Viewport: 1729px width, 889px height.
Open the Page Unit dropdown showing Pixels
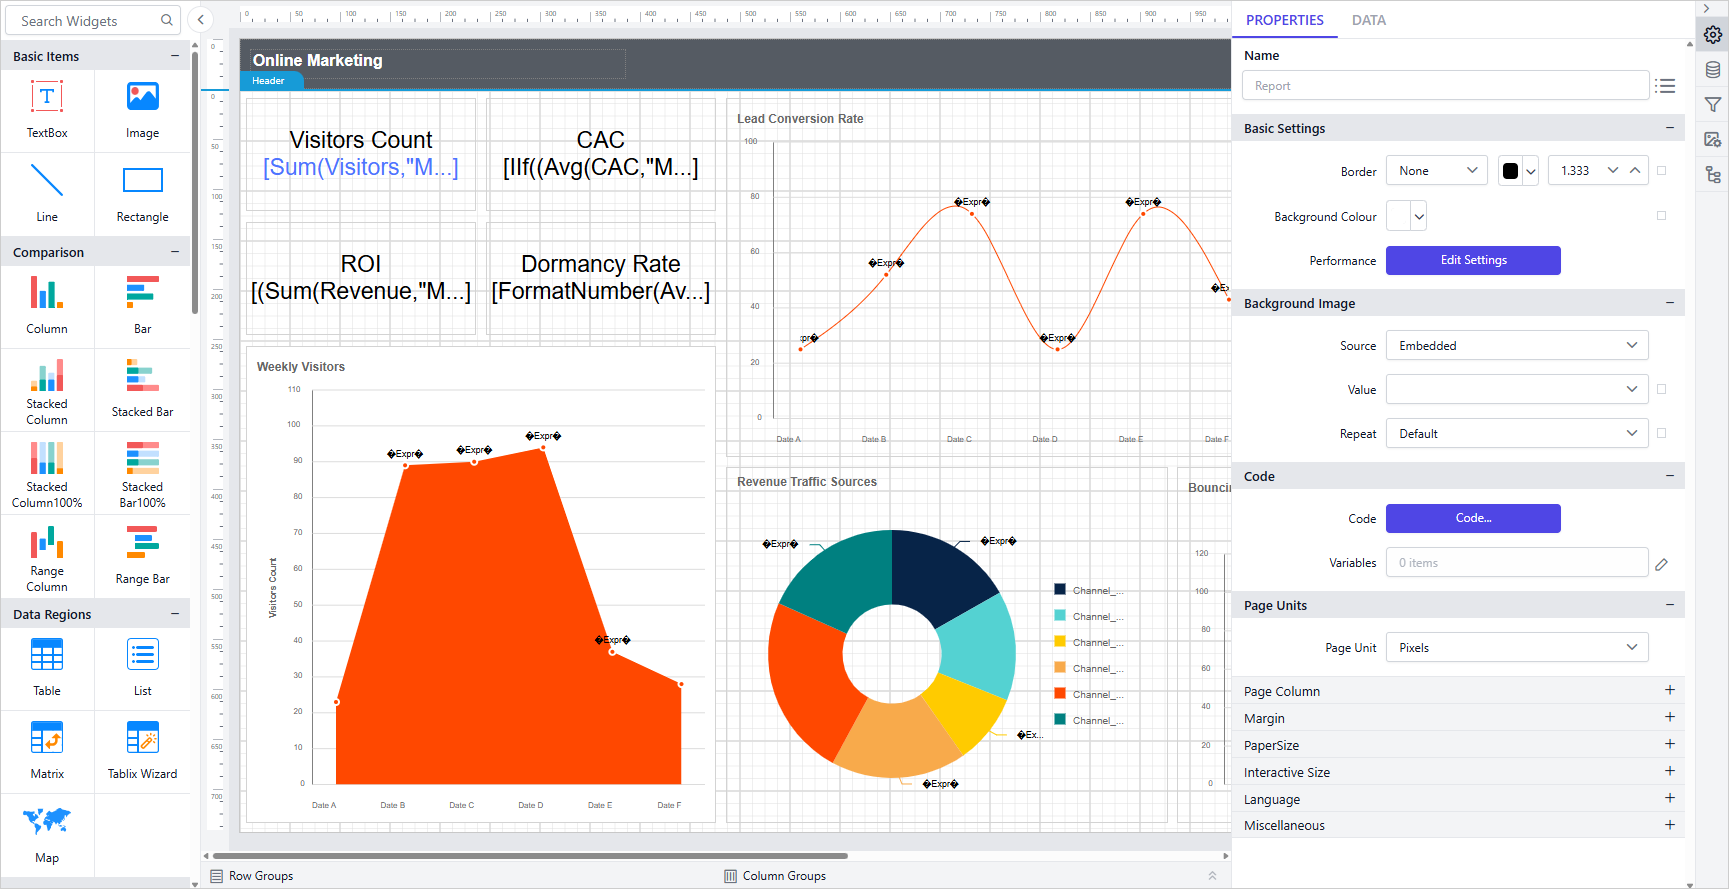click(1517, 648)
